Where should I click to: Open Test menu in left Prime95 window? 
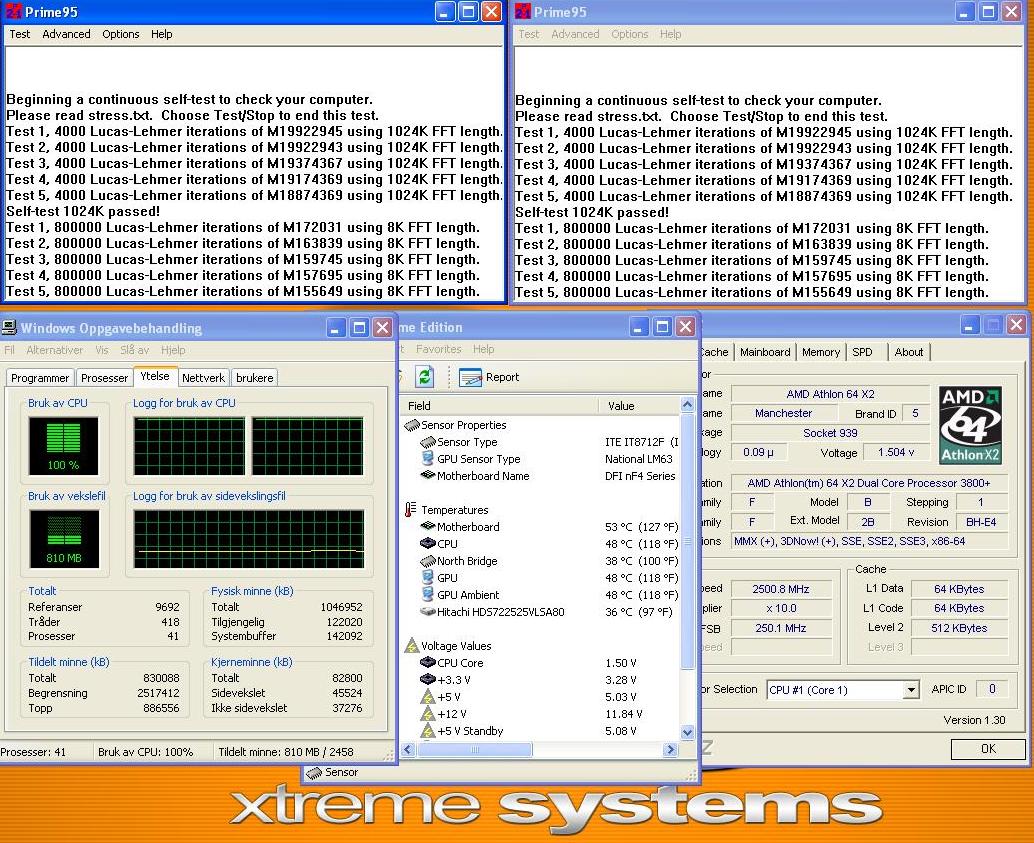pos(19,34)
